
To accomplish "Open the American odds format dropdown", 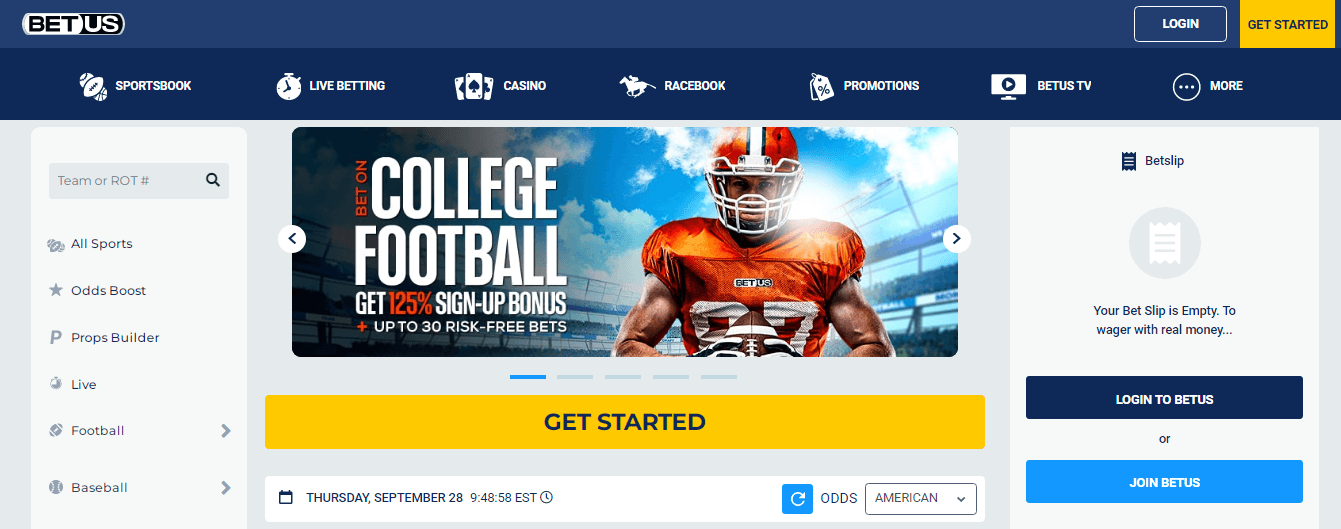I will 921,498.
